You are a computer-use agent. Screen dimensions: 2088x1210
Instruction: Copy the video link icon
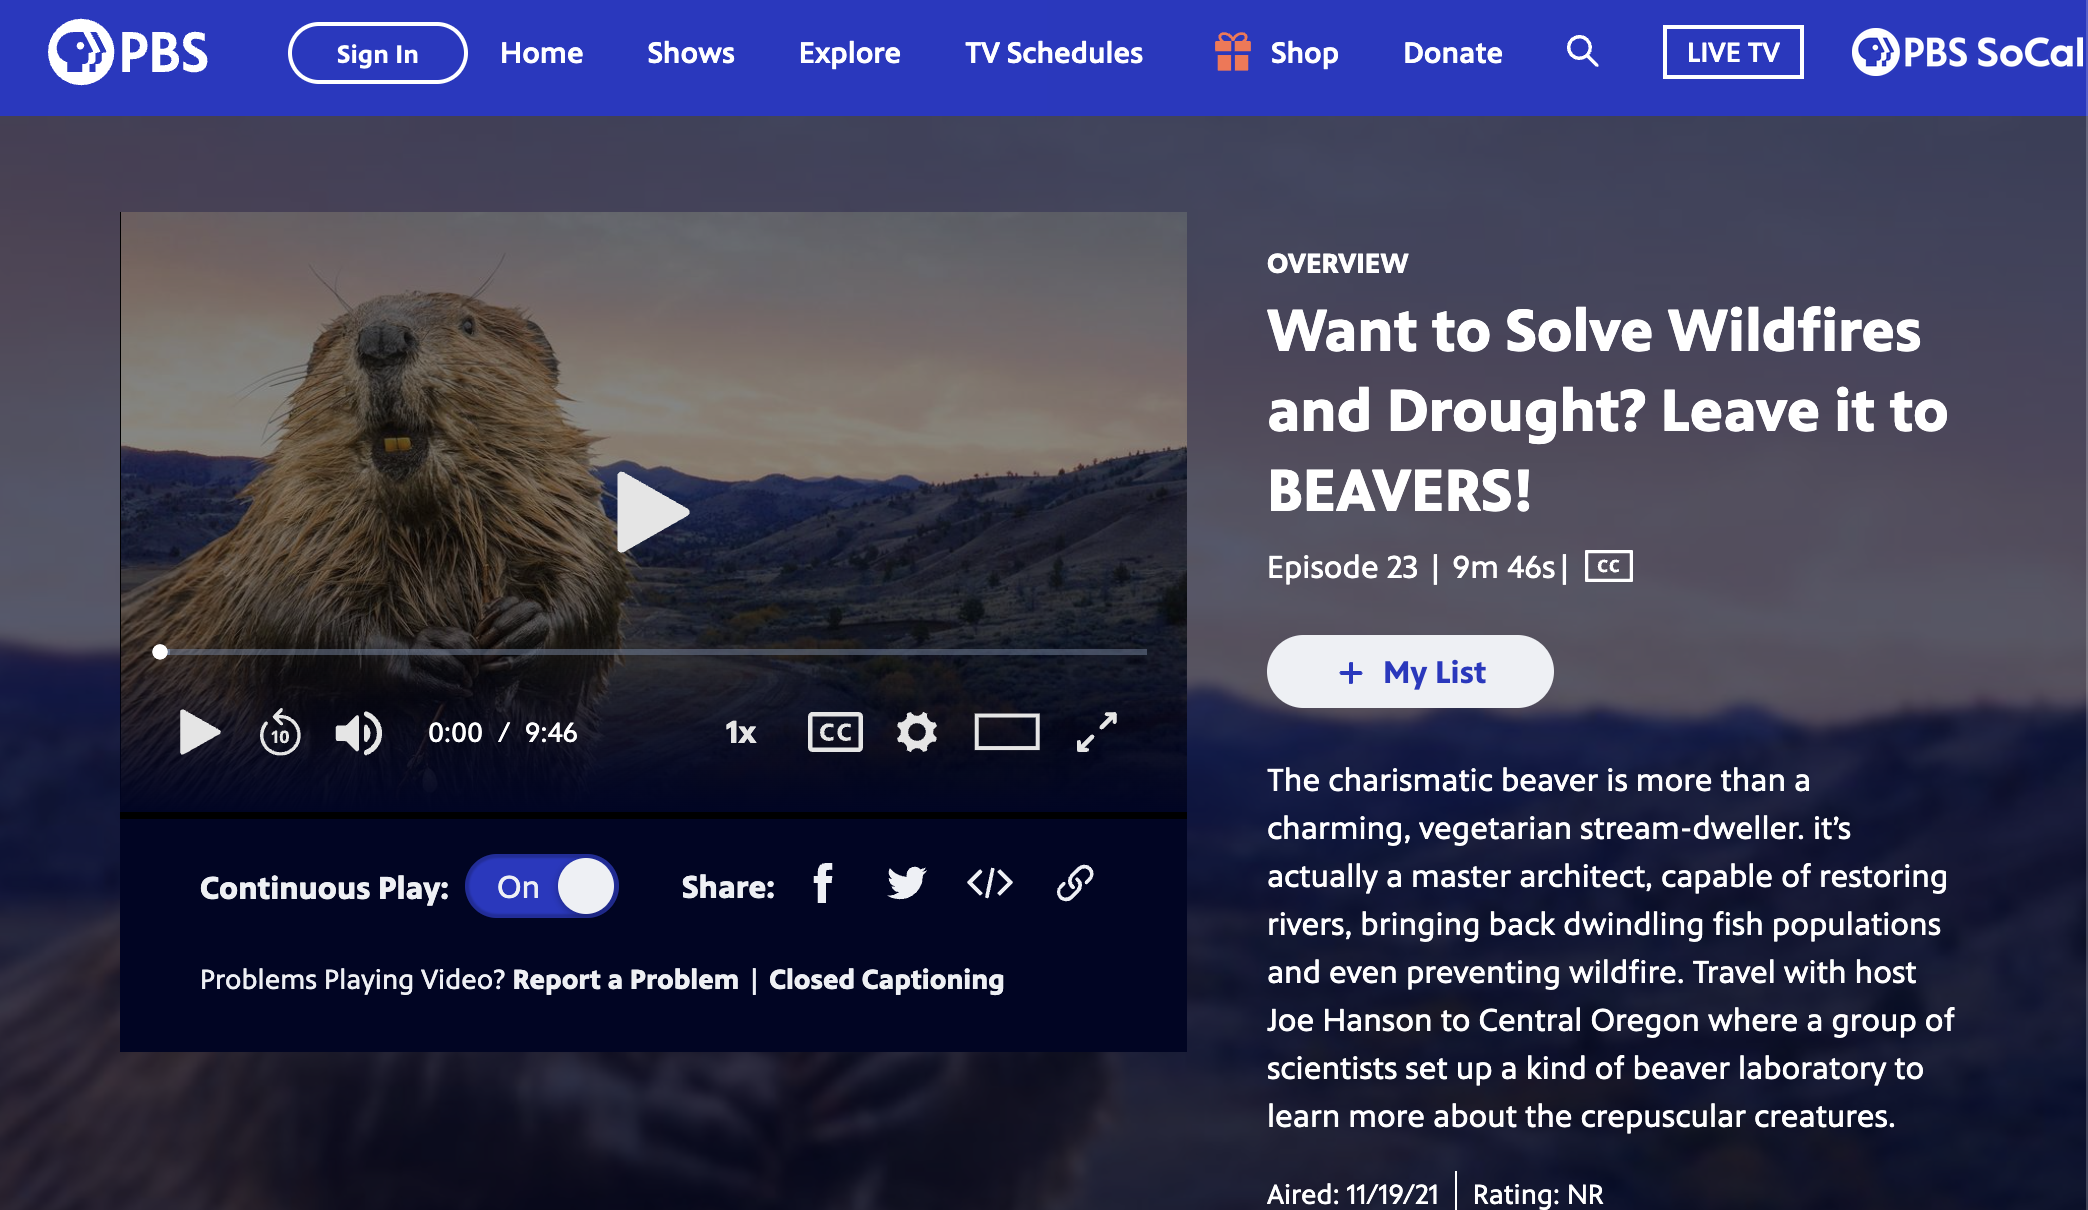(x=1074, y=884)
